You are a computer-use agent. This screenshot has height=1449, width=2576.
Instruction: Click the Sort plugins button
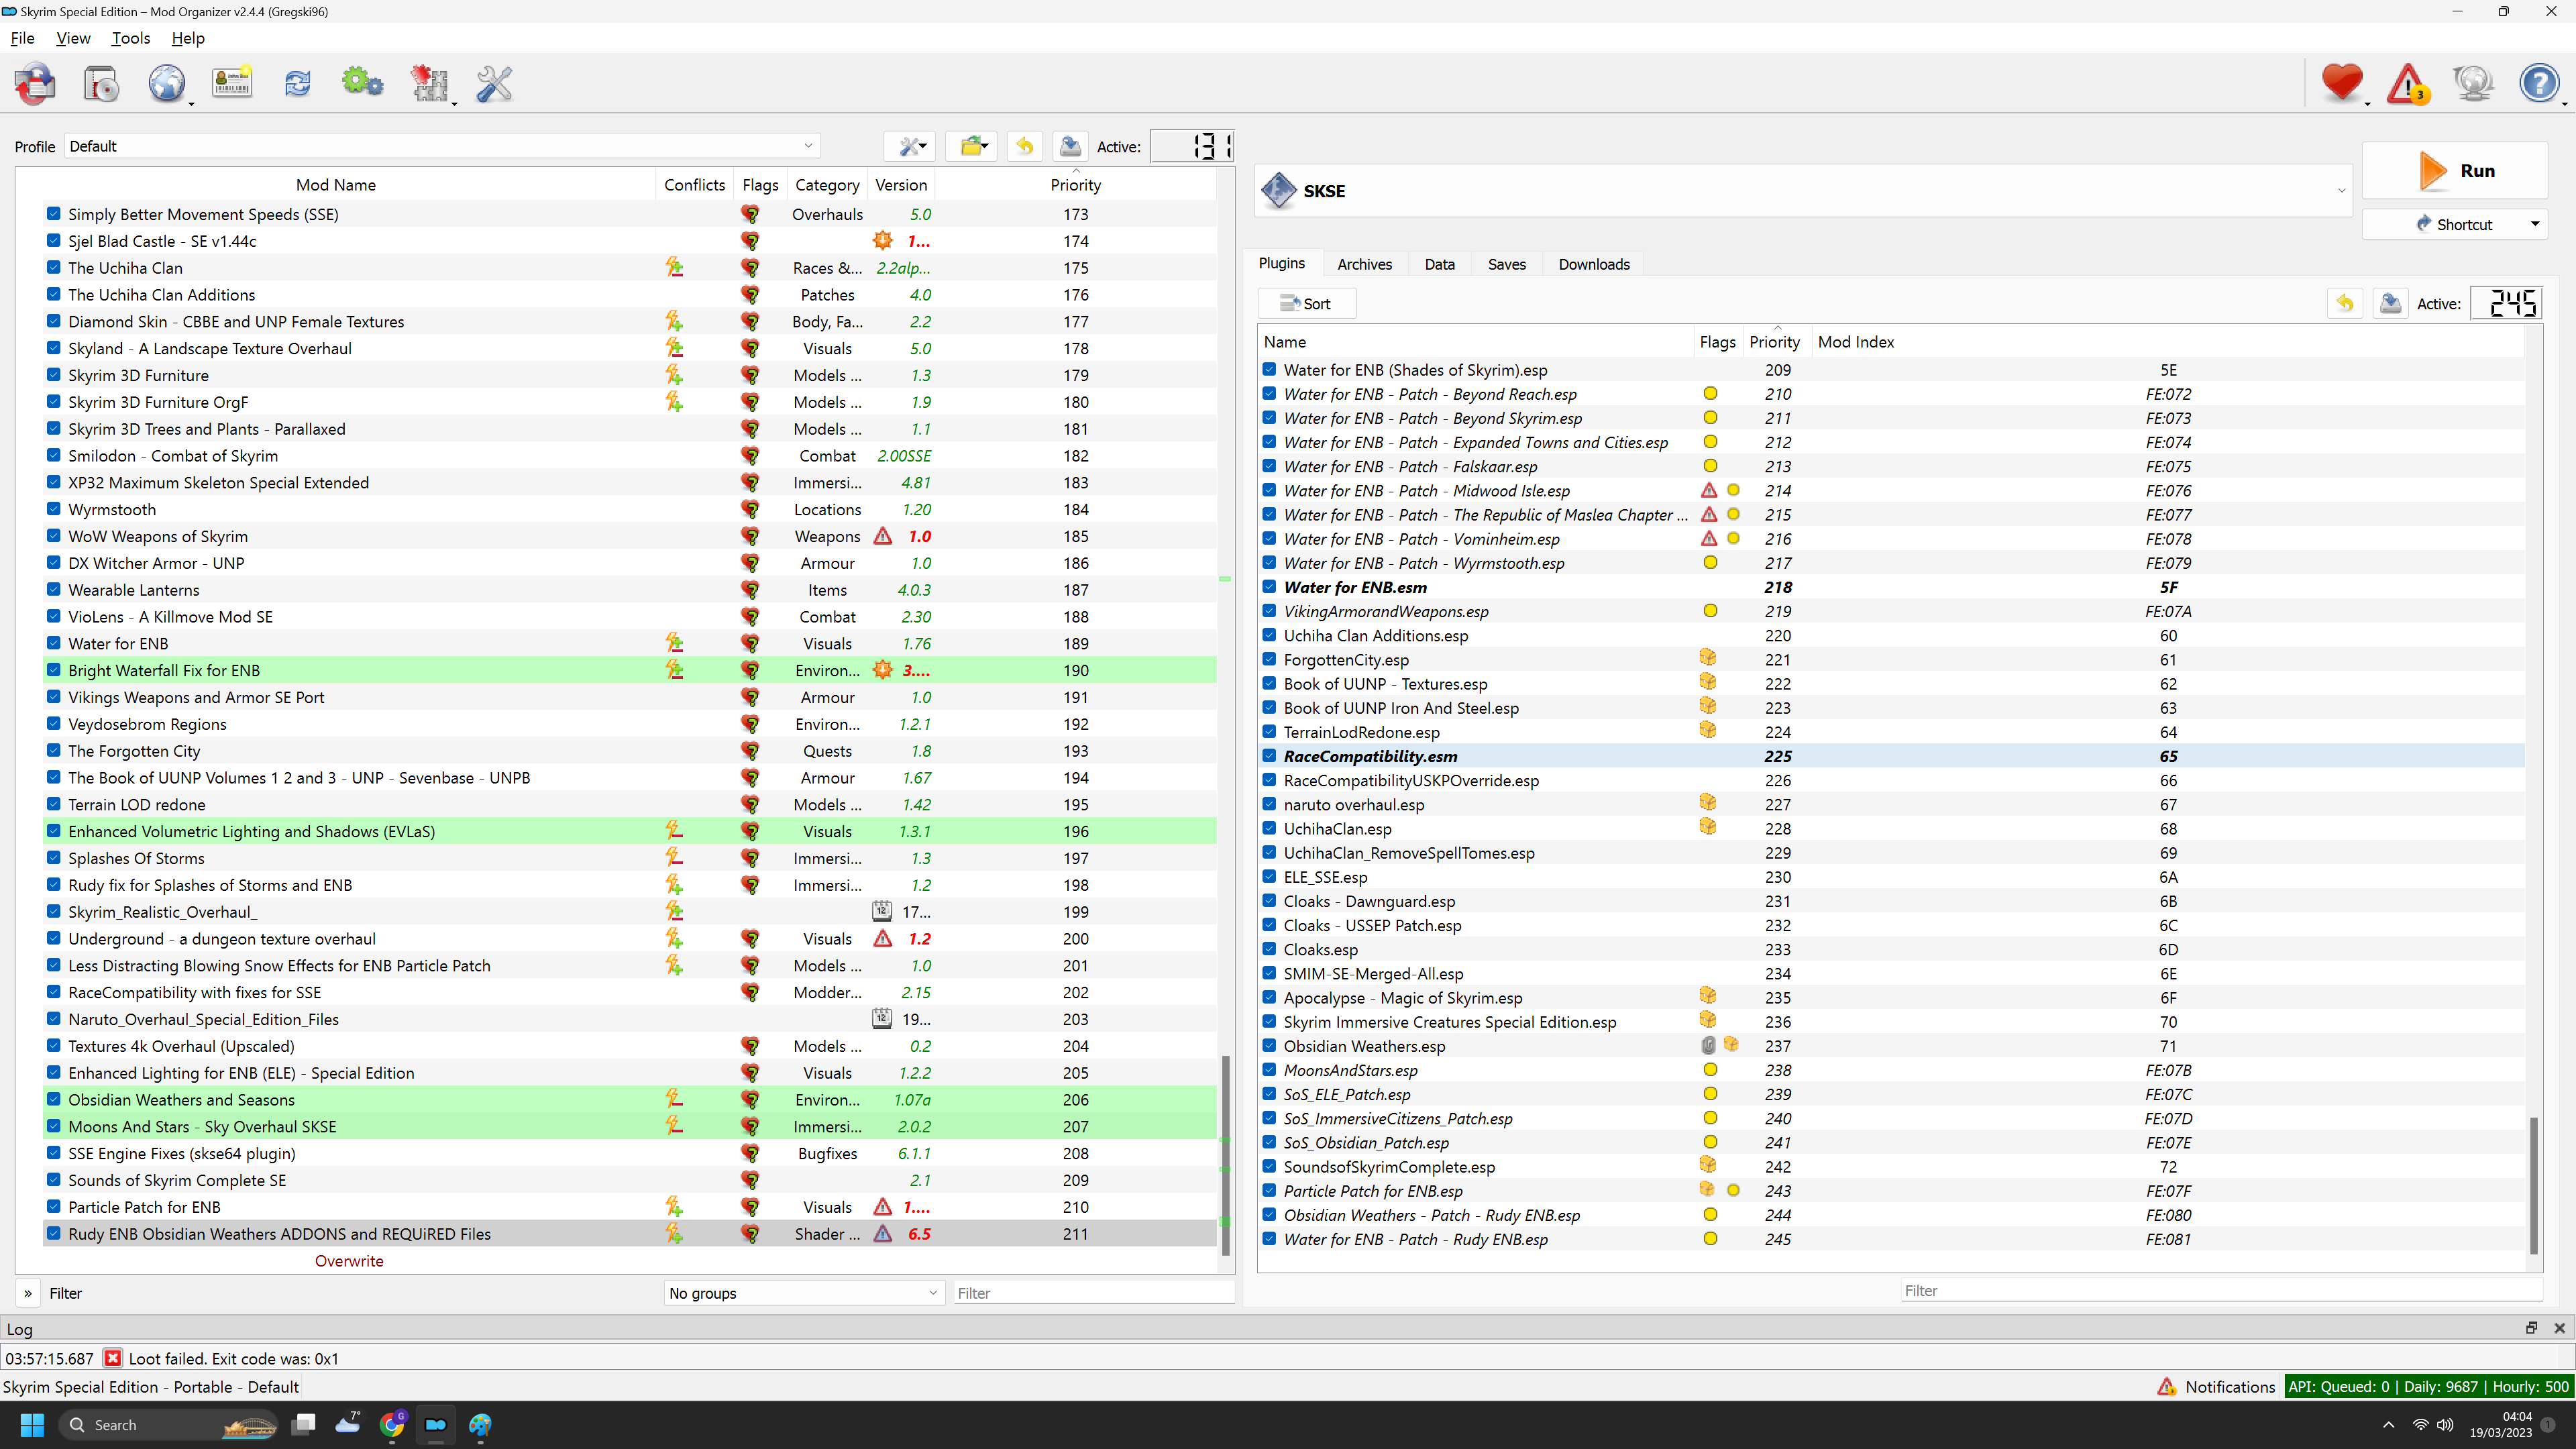pos(1306,304)
